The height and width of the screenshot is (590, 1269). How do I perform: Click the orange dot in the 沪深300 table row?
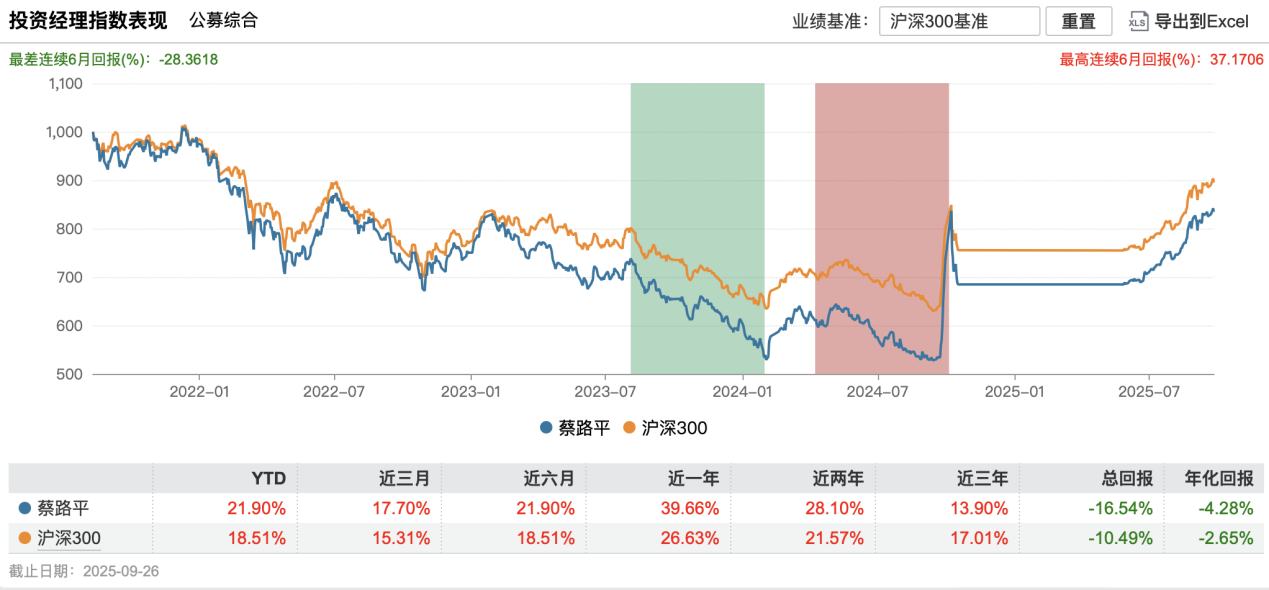[x=24, y=539]
